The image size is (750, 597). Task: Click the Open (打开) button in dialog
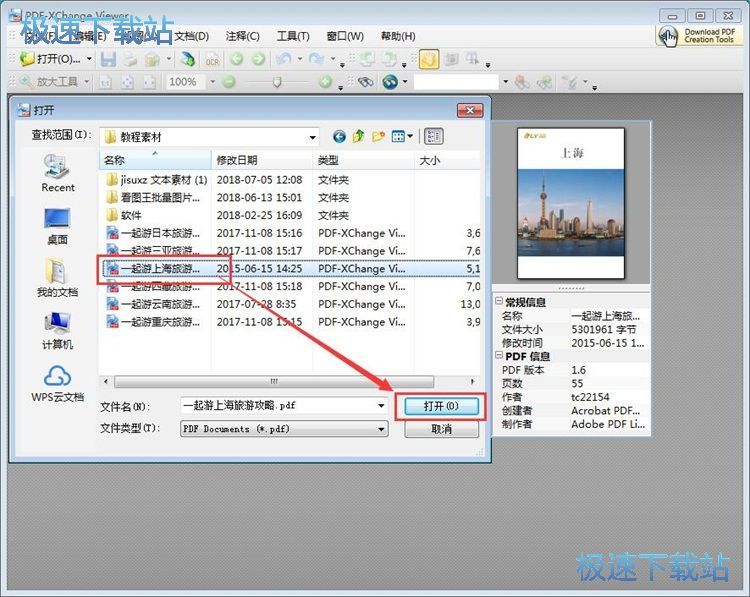tap(441, 406)
